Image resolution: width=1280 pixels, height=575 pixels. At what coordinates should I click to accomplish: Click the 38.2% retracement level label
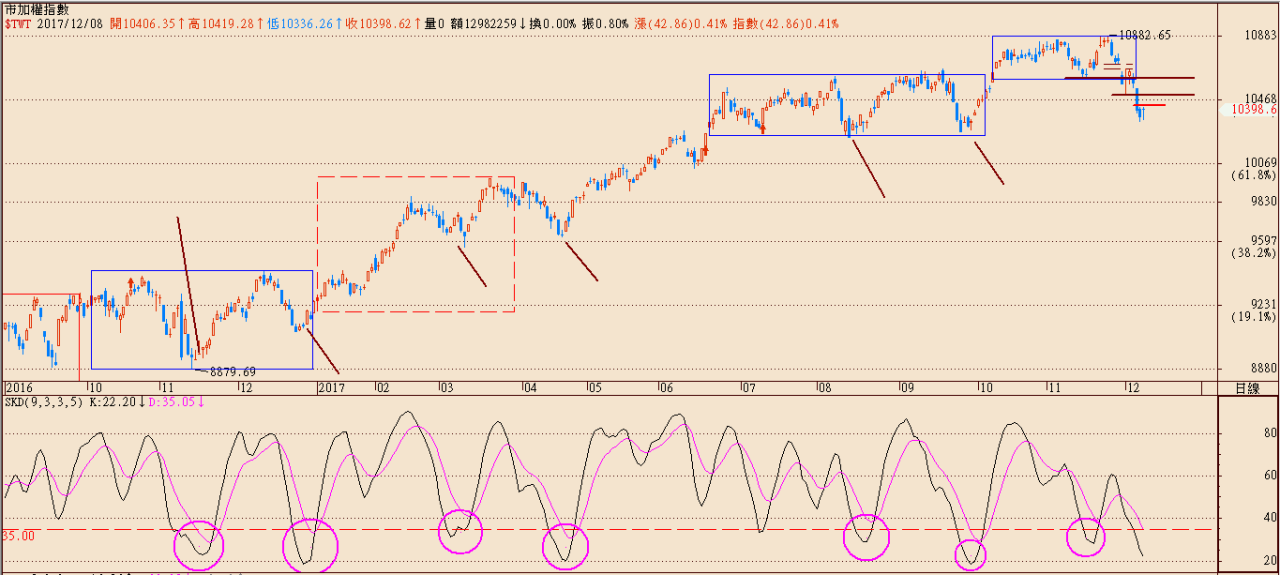(1254, 253)
